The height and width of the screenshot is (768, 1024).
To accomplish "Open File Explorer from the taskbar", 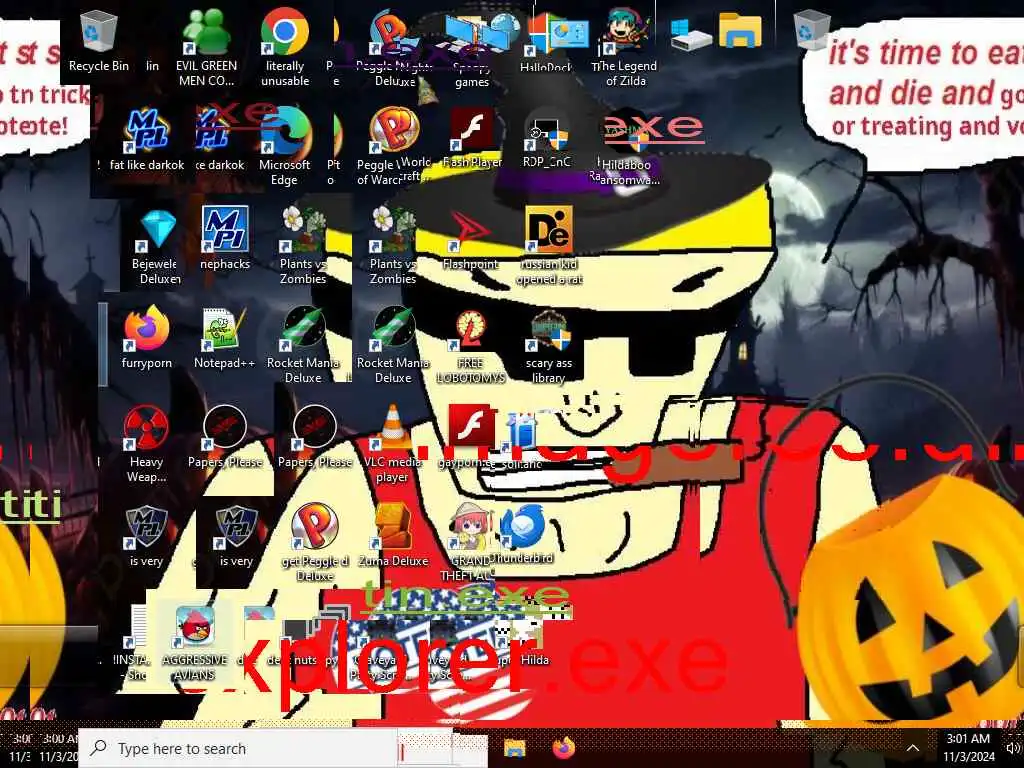I will click(515, 748).
